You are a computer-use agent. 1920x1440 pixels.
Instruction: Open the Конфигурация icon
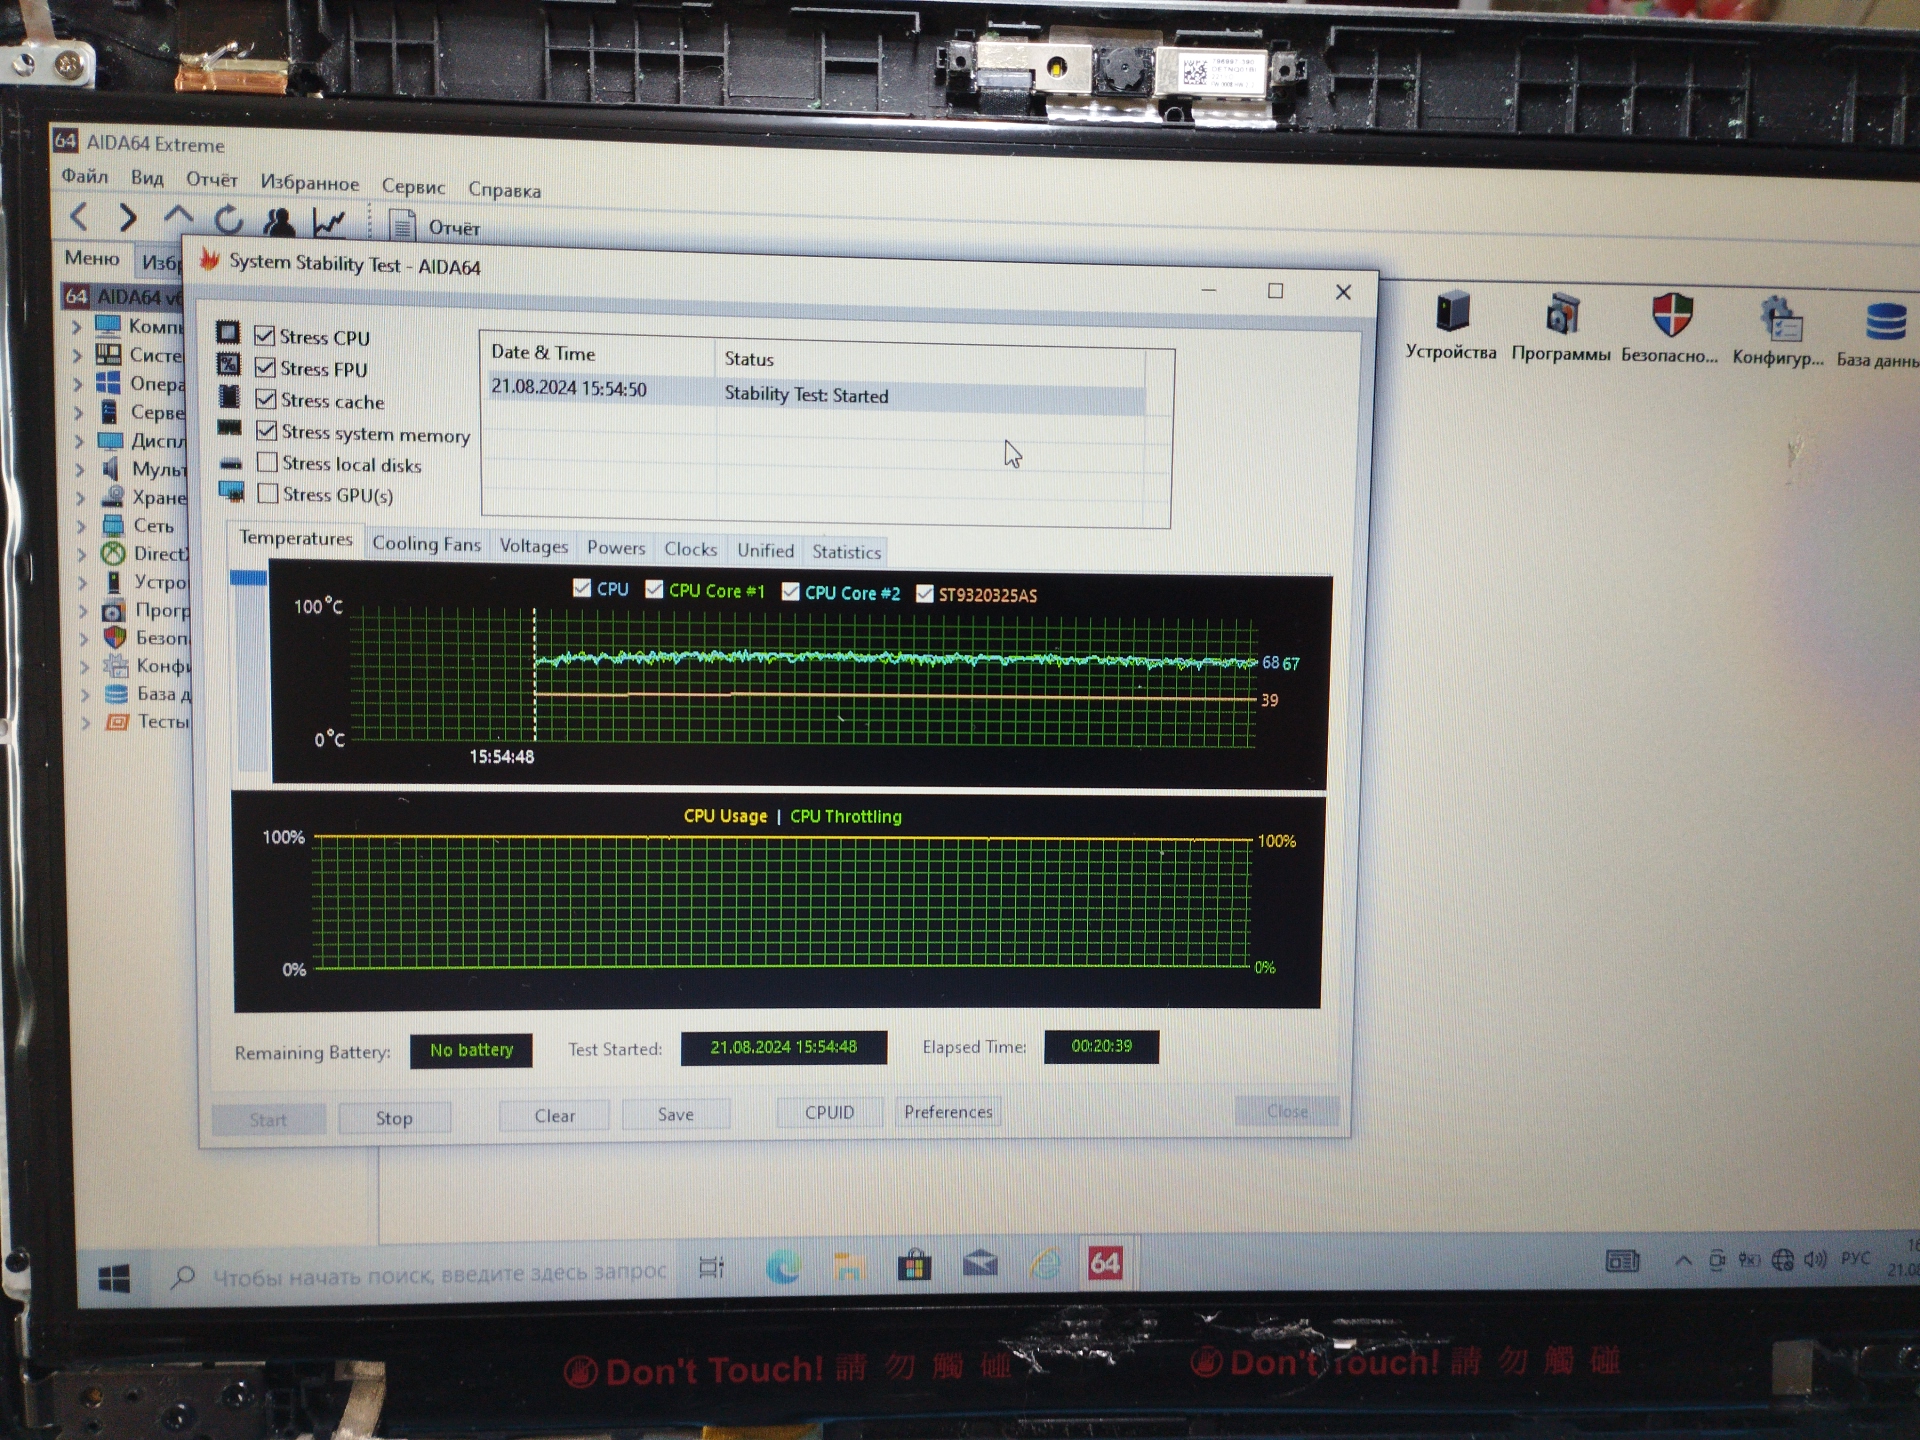point(1778,333)
